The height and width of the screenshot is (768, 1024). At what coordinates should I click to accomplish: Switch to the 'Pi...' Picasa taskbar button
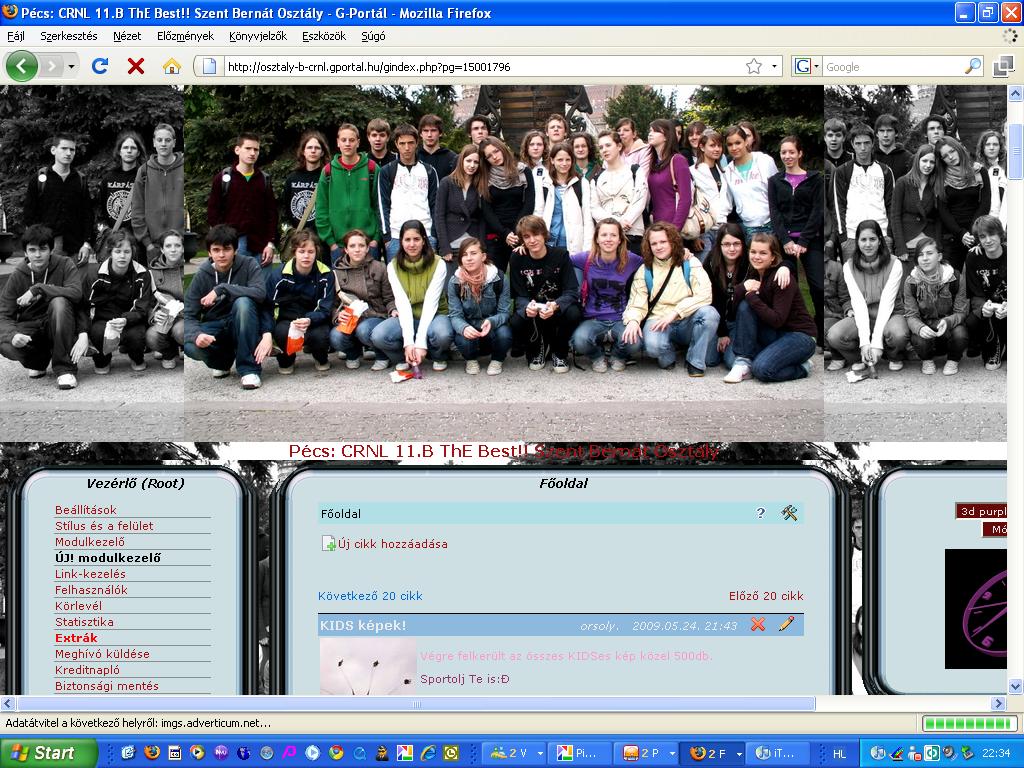(580, 753)
